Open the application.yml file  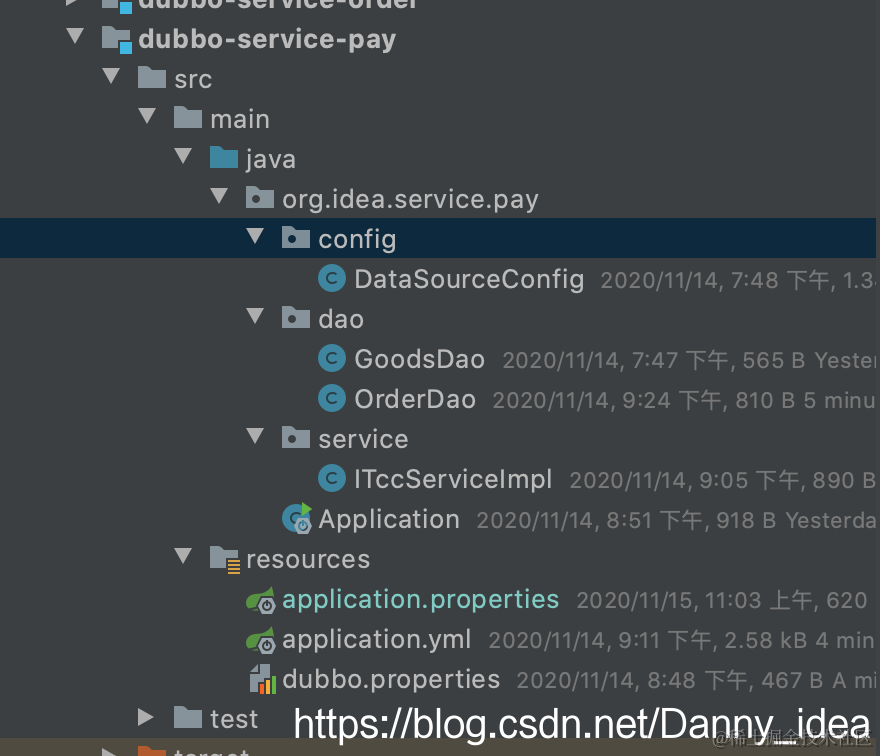point(376,640)
